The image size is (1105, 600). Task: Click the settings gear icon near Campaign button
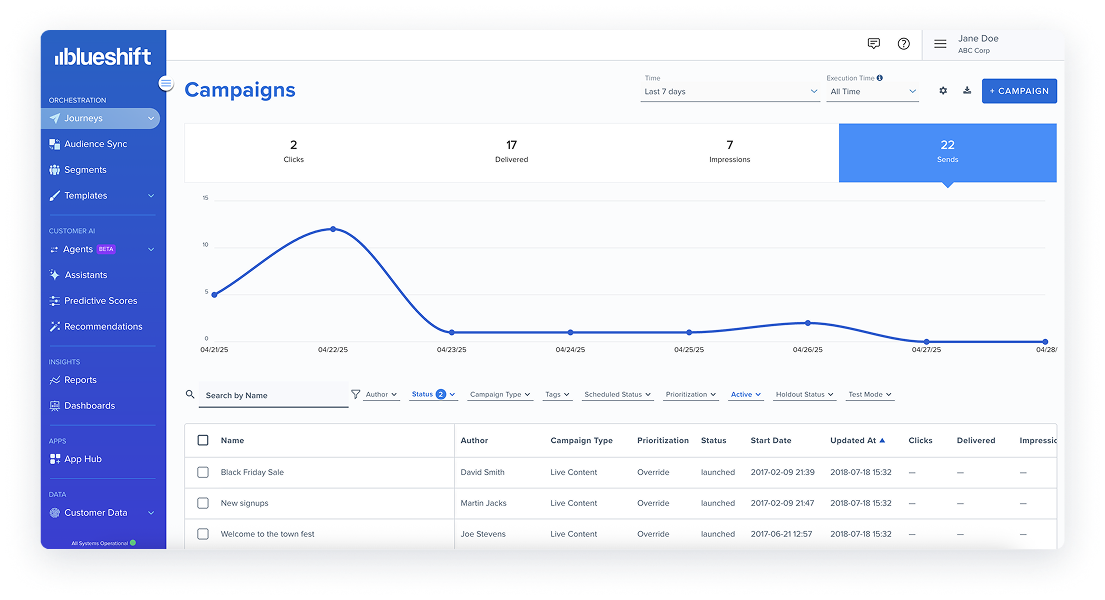(942, 91)
